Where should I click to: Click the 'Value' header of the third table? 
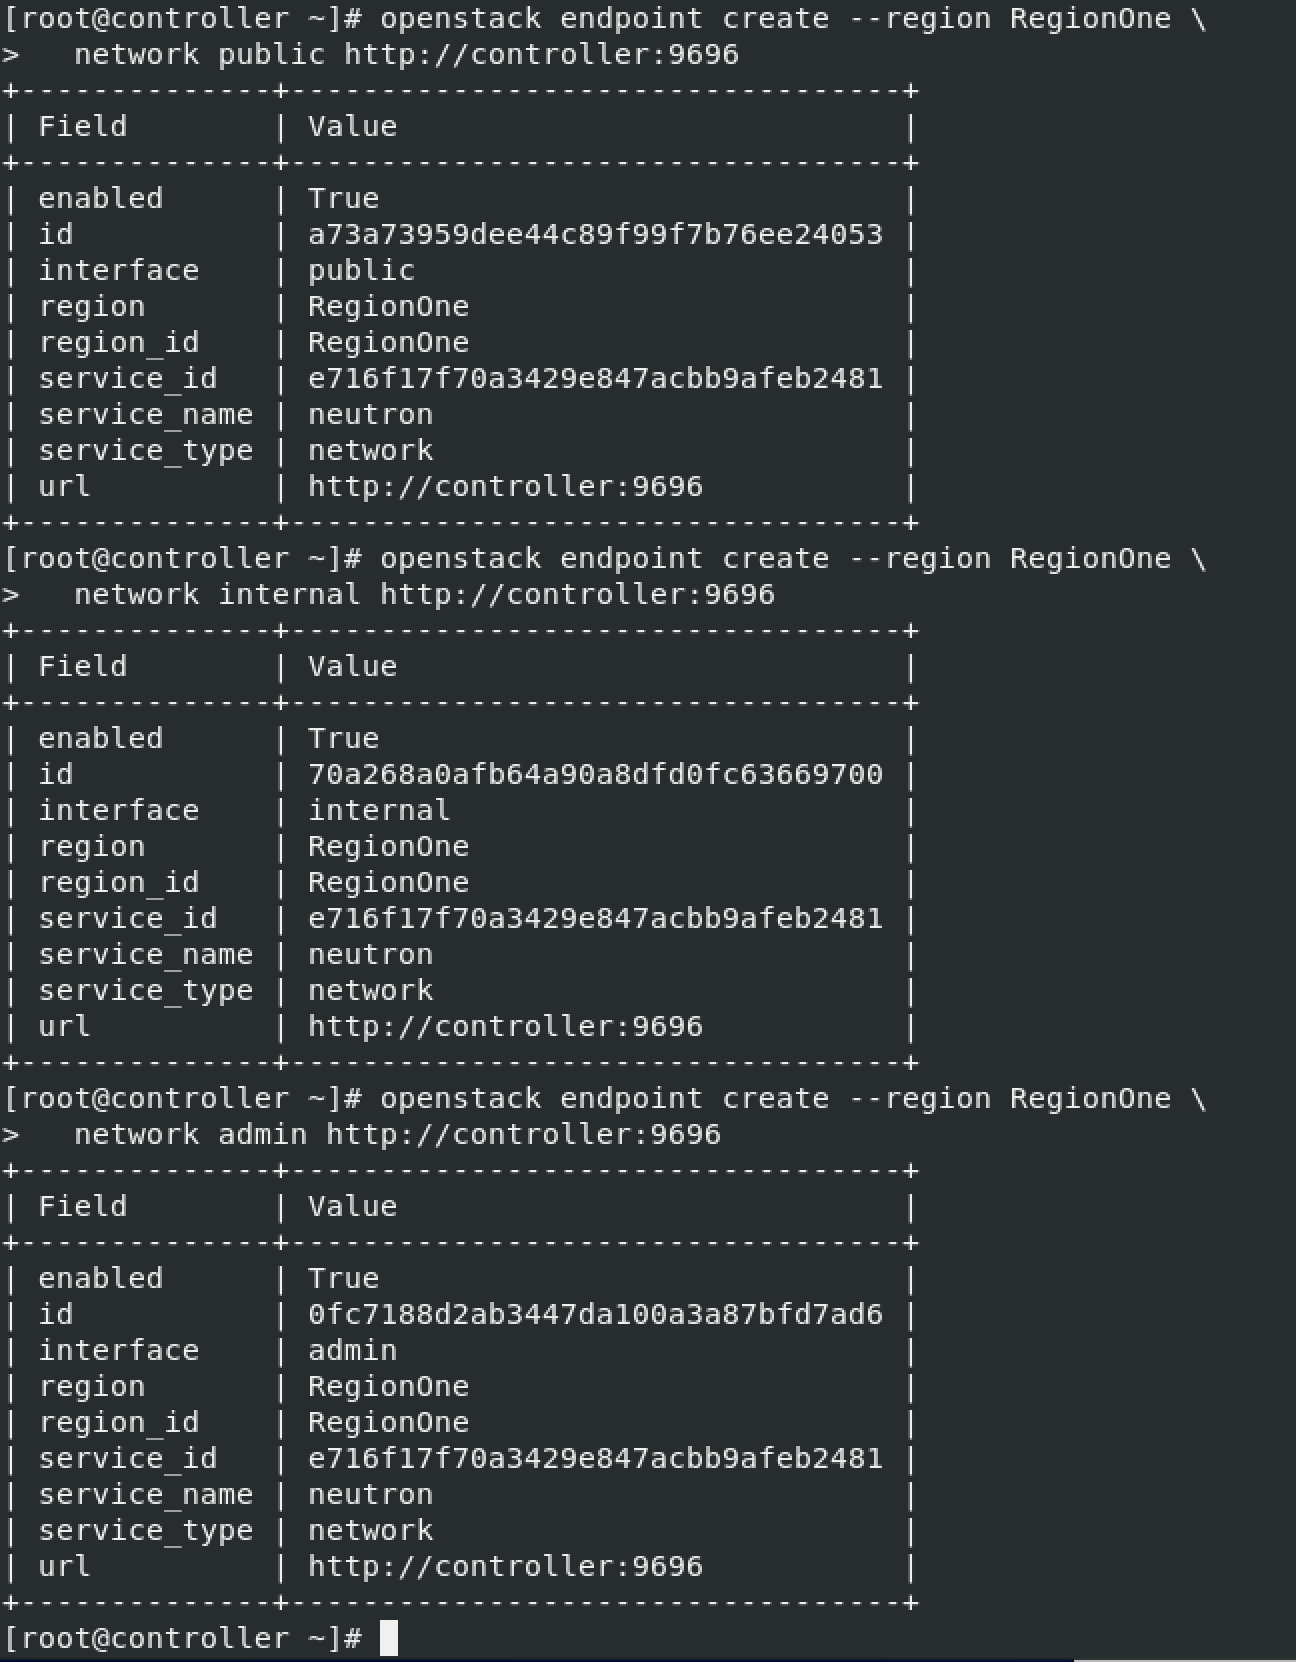[x=352, y=1206]
